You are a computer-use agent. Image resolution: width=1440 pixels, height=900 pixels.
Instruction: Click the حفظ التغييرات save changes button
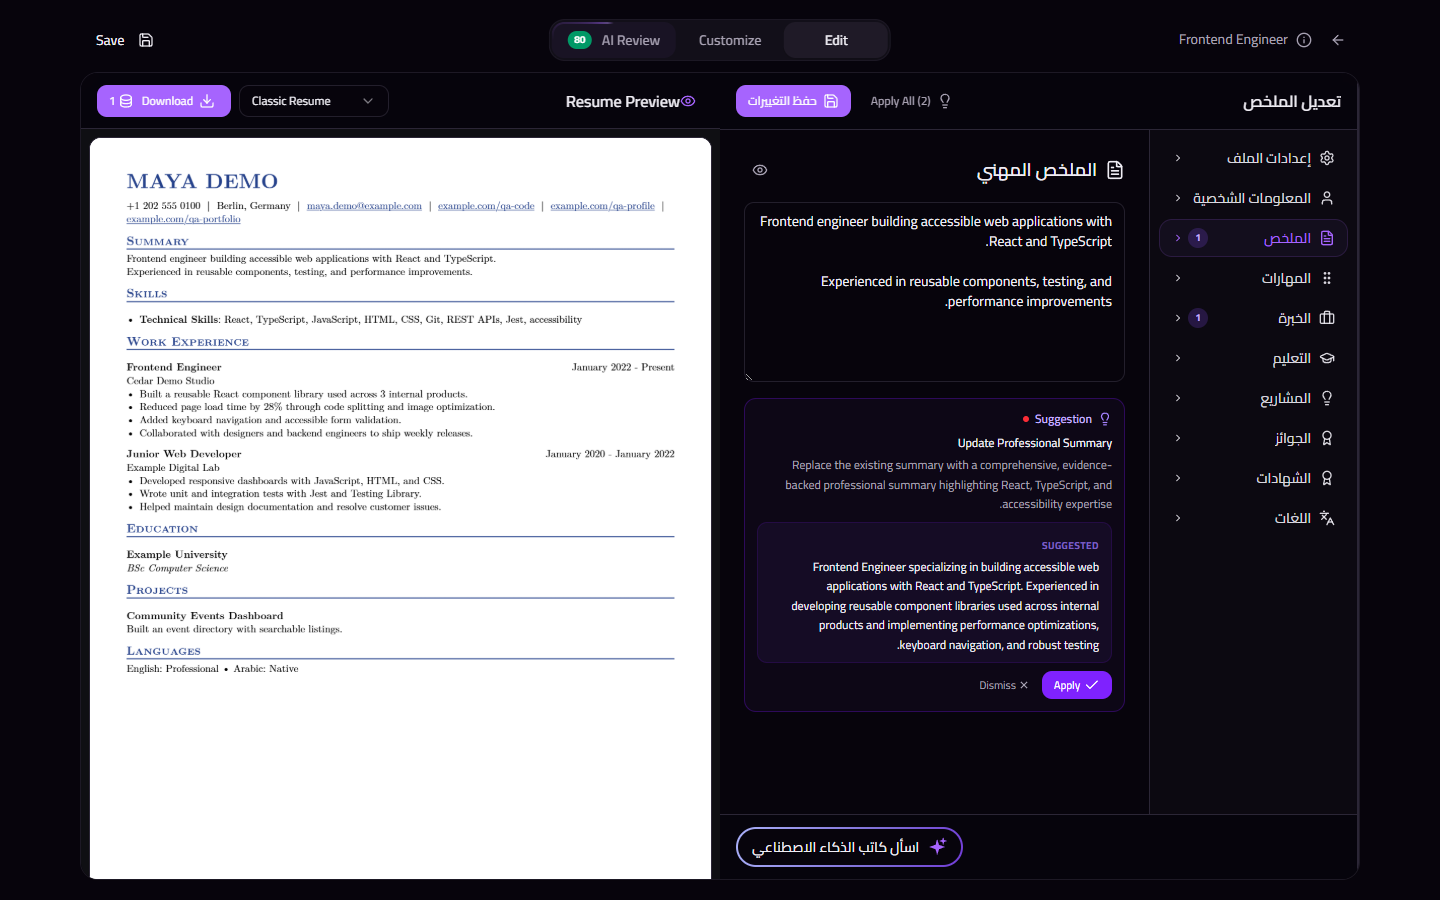coord(793,101)
